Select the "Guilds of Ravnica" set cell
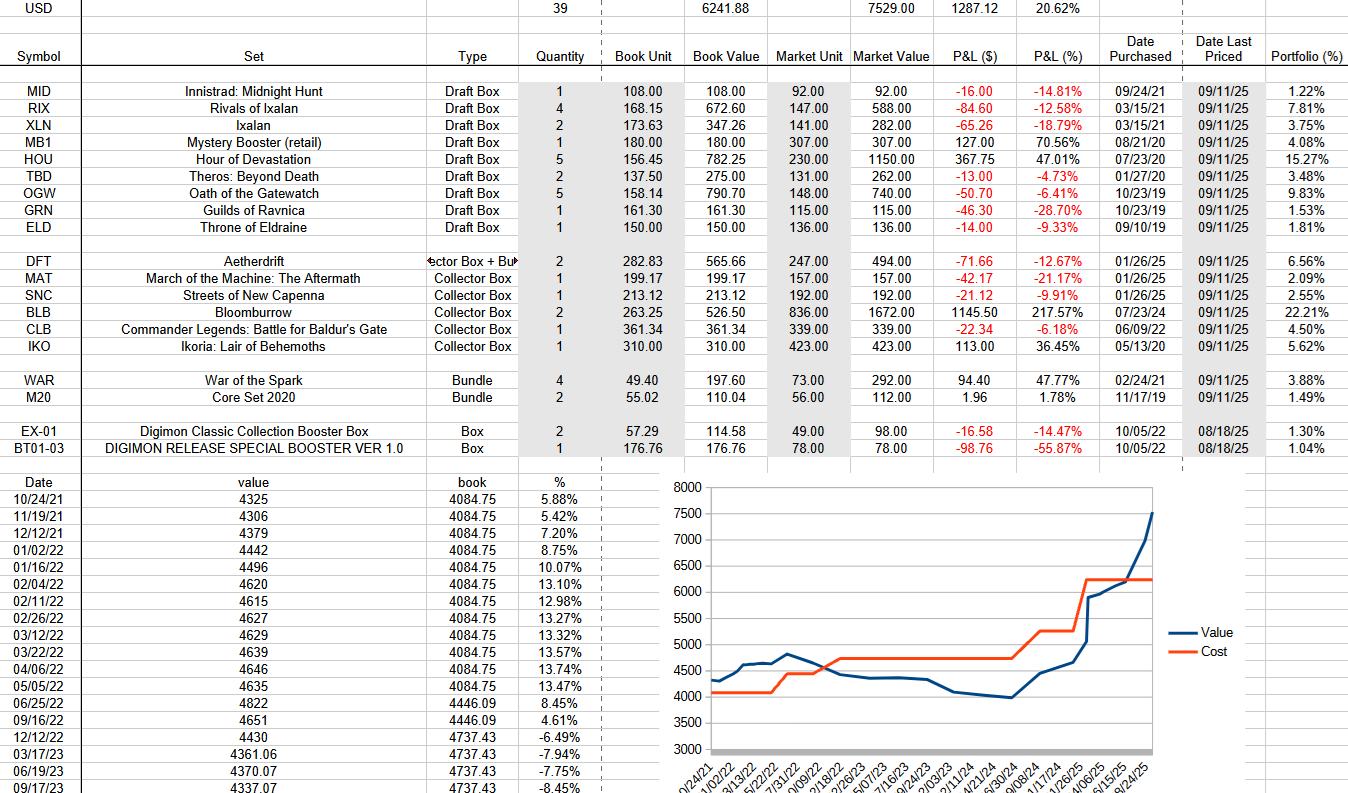 pos(254,210)
